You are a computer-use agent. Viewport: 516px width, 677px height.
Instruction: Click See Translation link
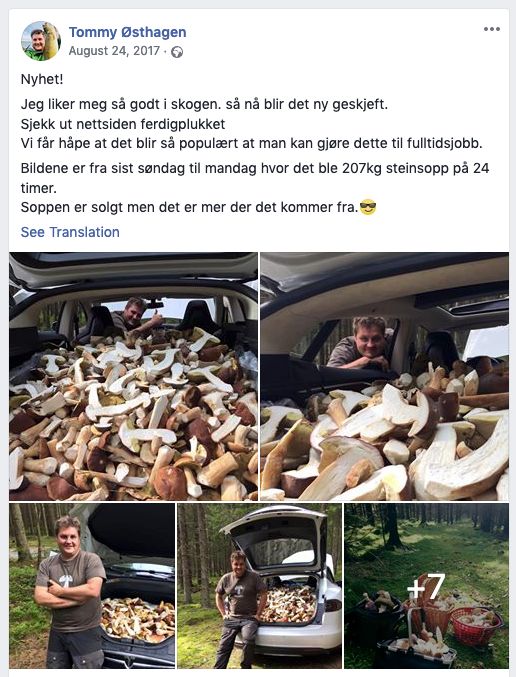(x=70, y=232)
